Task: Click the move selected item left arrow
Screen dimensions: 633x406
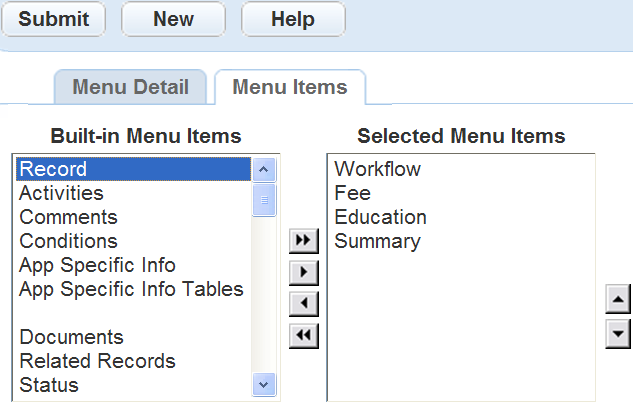Action: pos(302,304)
